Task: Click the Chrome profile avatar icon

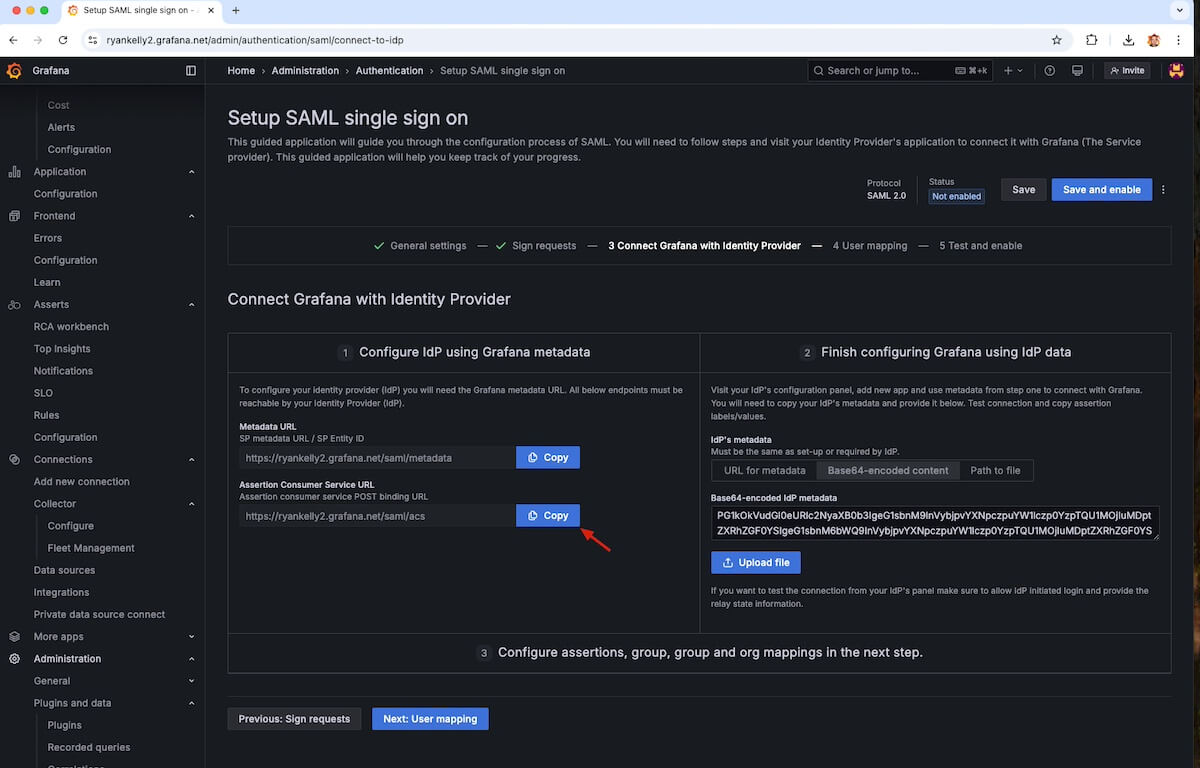Action: [x=1154, y=40]
